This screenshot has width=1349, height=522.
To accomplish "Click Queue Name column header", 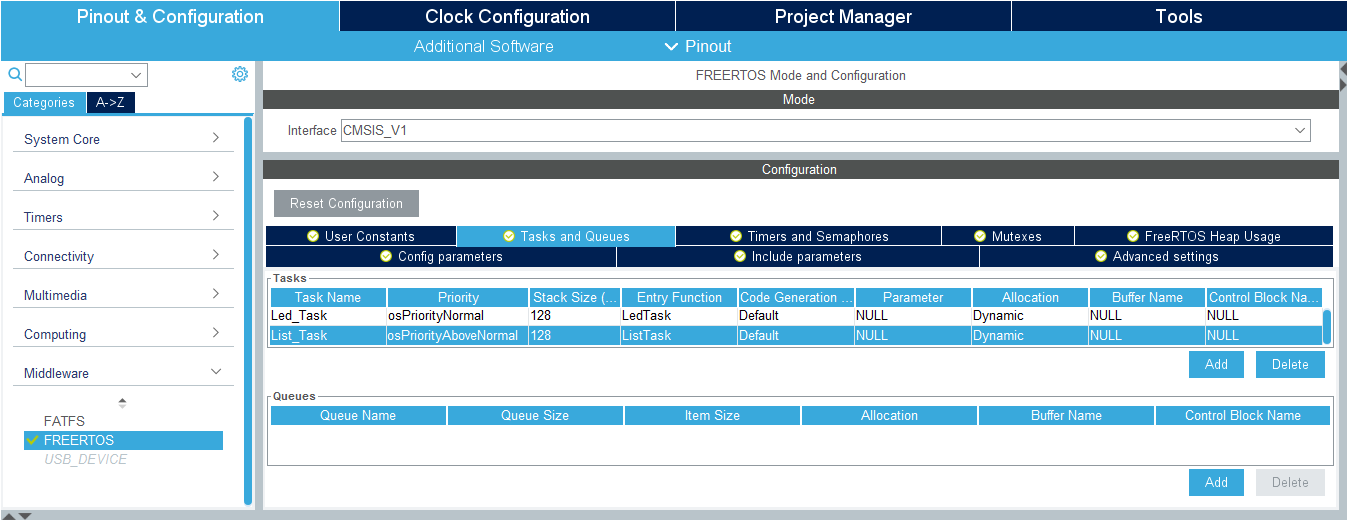I will click(358, 415).
